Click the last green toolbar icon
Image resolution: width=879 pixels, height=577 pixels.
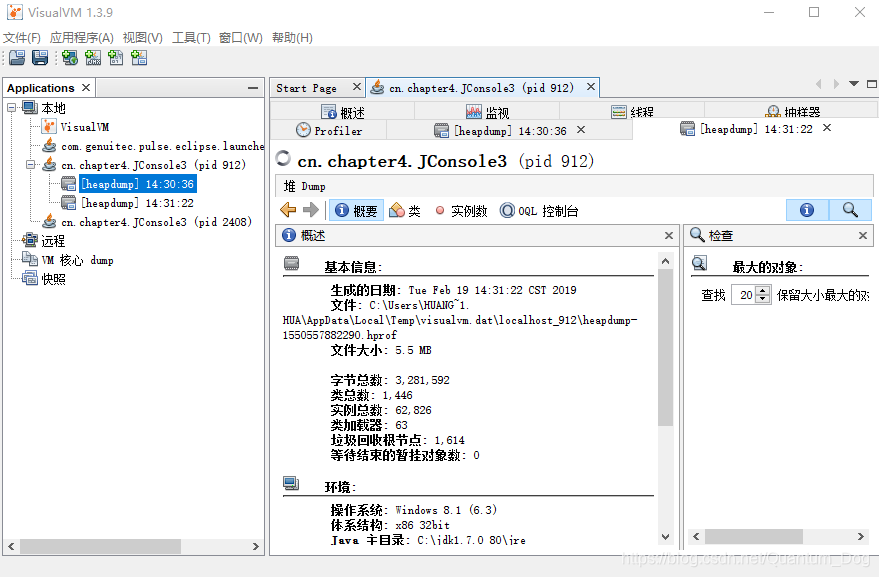pos(138,58)
